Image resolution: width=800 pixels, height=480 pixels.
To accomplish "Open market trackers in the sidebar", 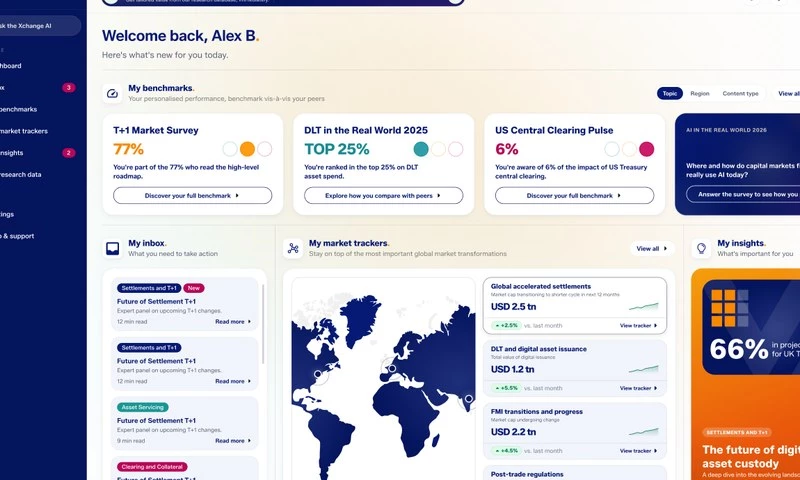I will click(23, 131).
